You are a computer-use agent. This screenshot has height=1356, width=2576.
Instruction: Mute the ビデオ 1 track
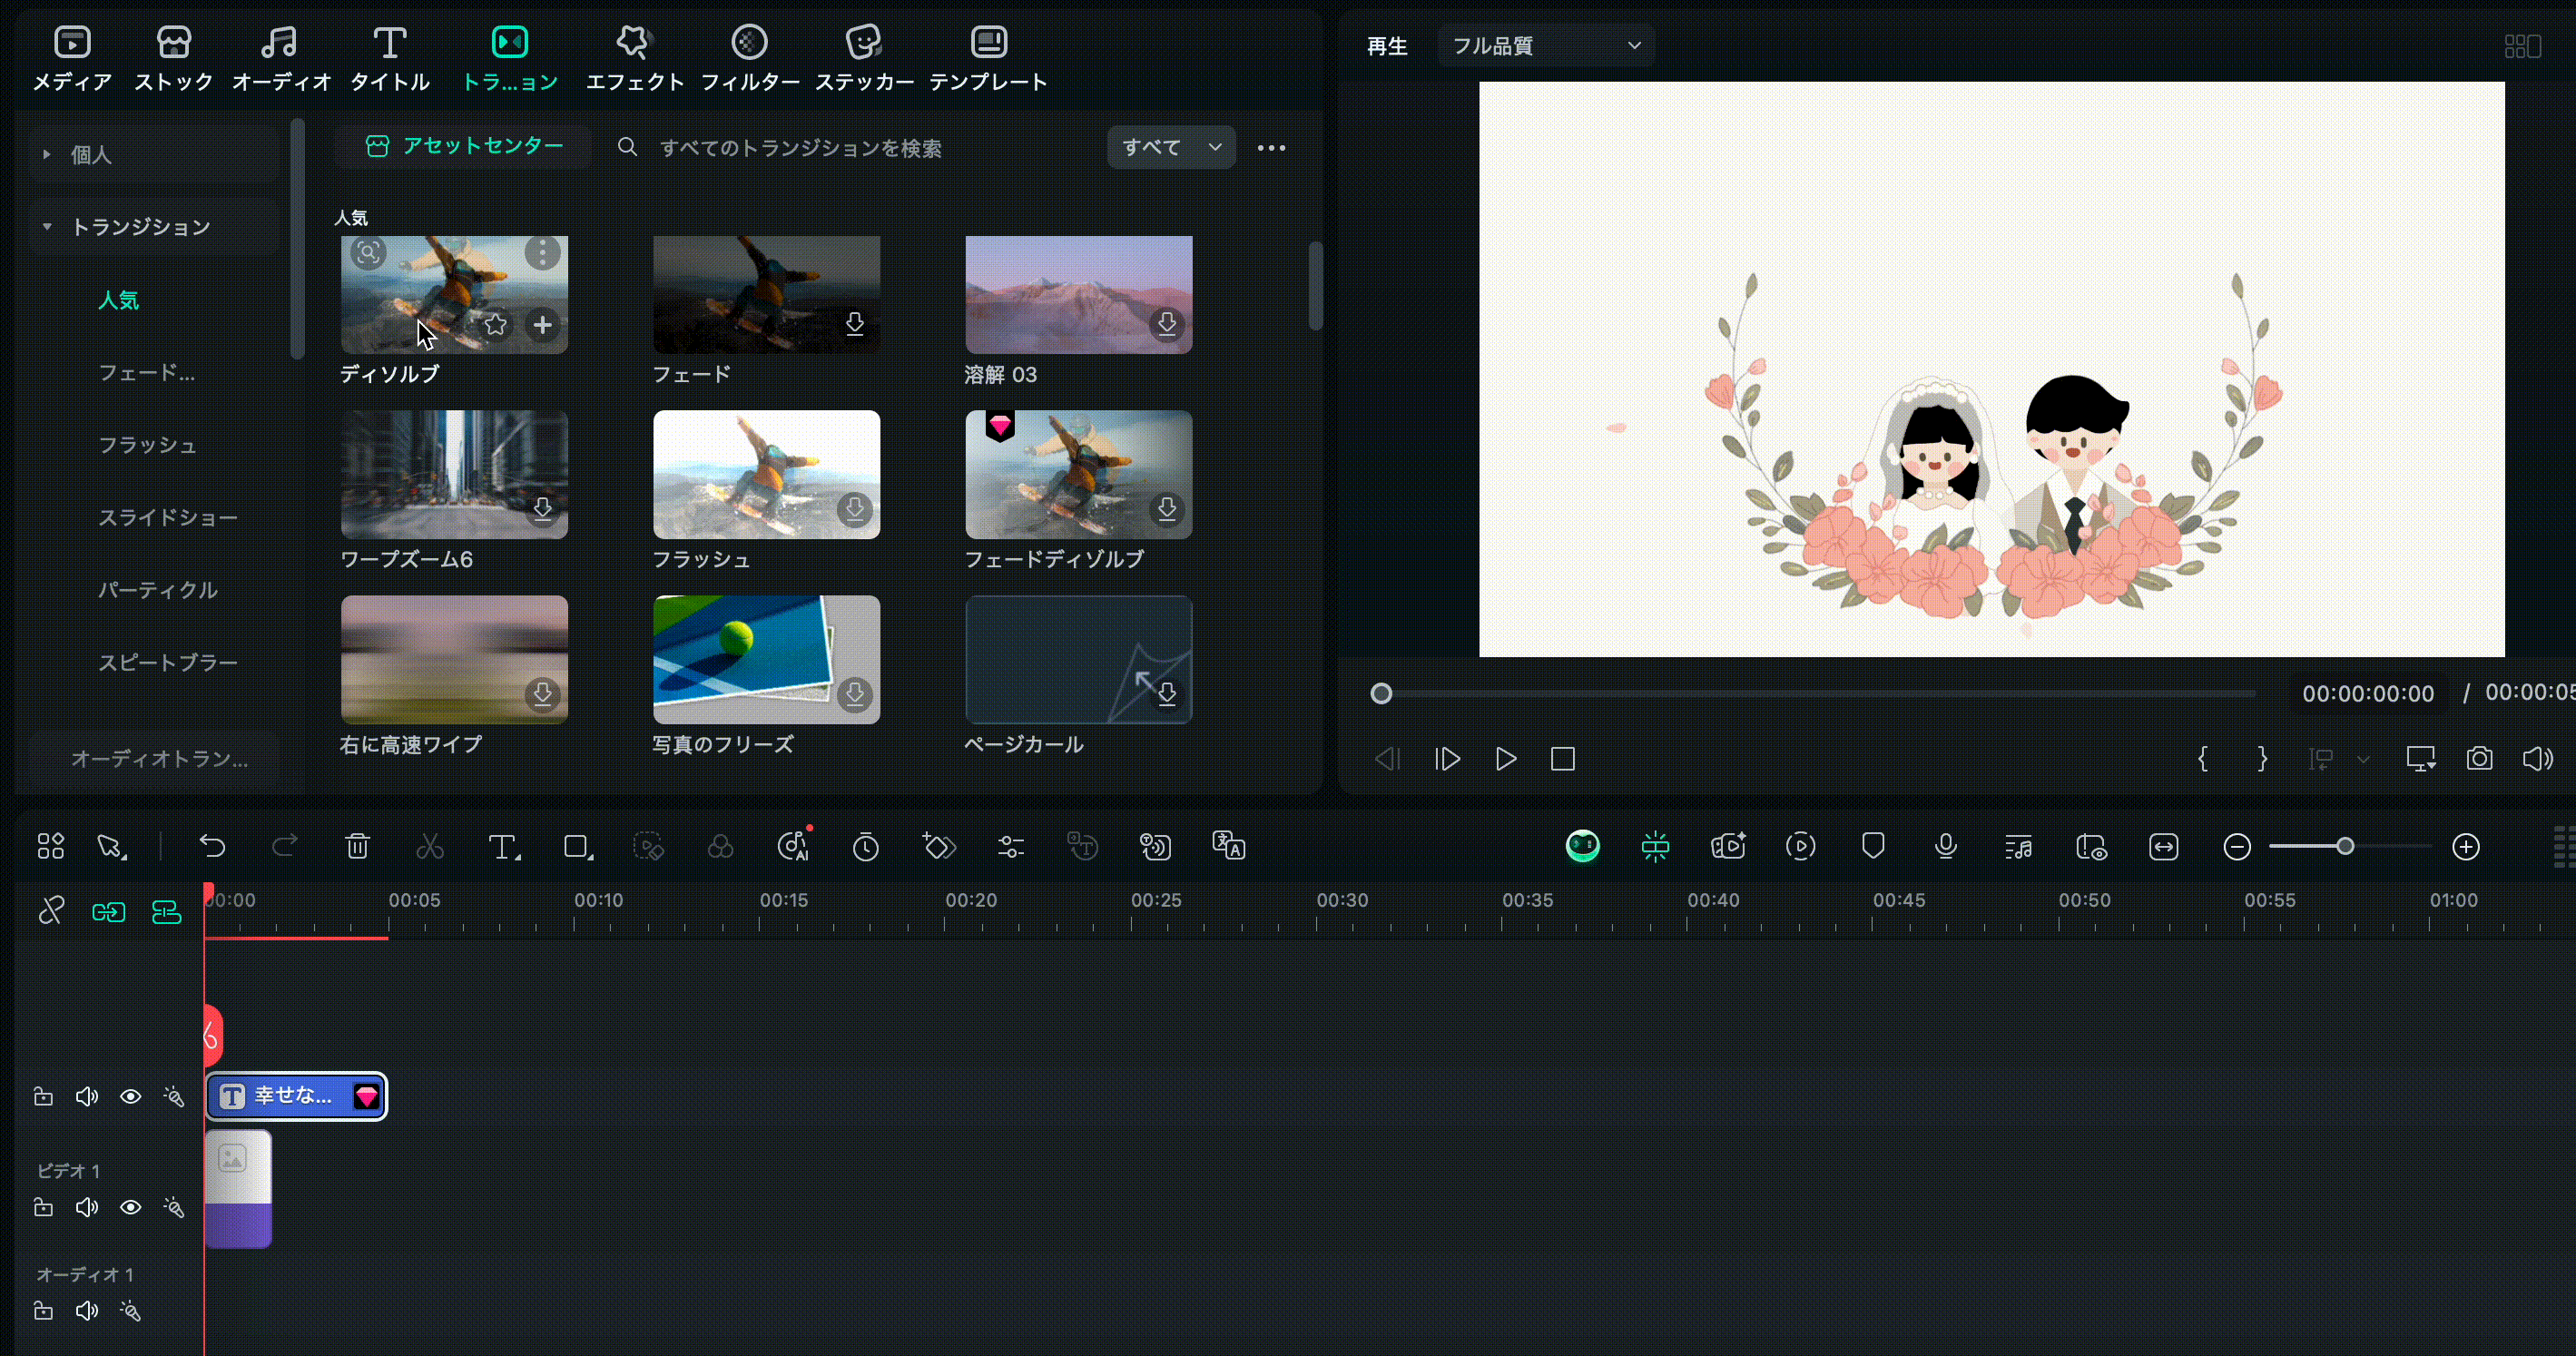click(x=87, y=1207)
